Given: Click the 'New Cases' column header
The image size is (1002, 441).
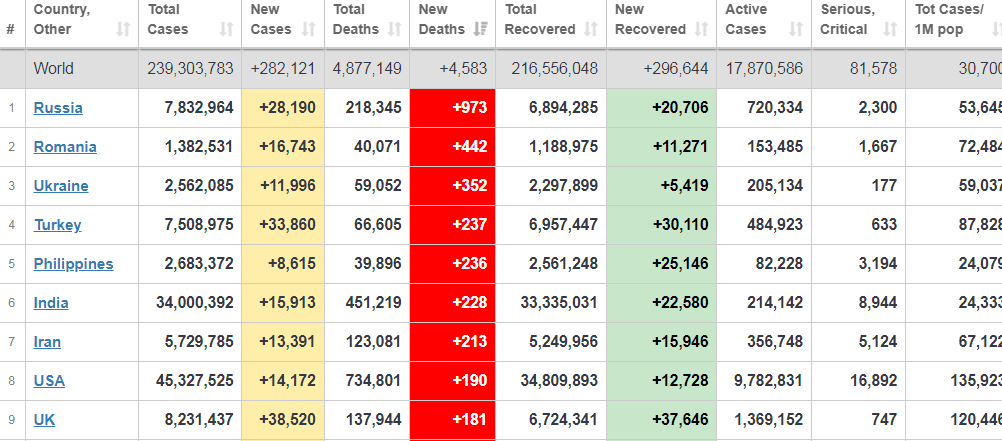Looking at the screenshot, I should 283,24.
